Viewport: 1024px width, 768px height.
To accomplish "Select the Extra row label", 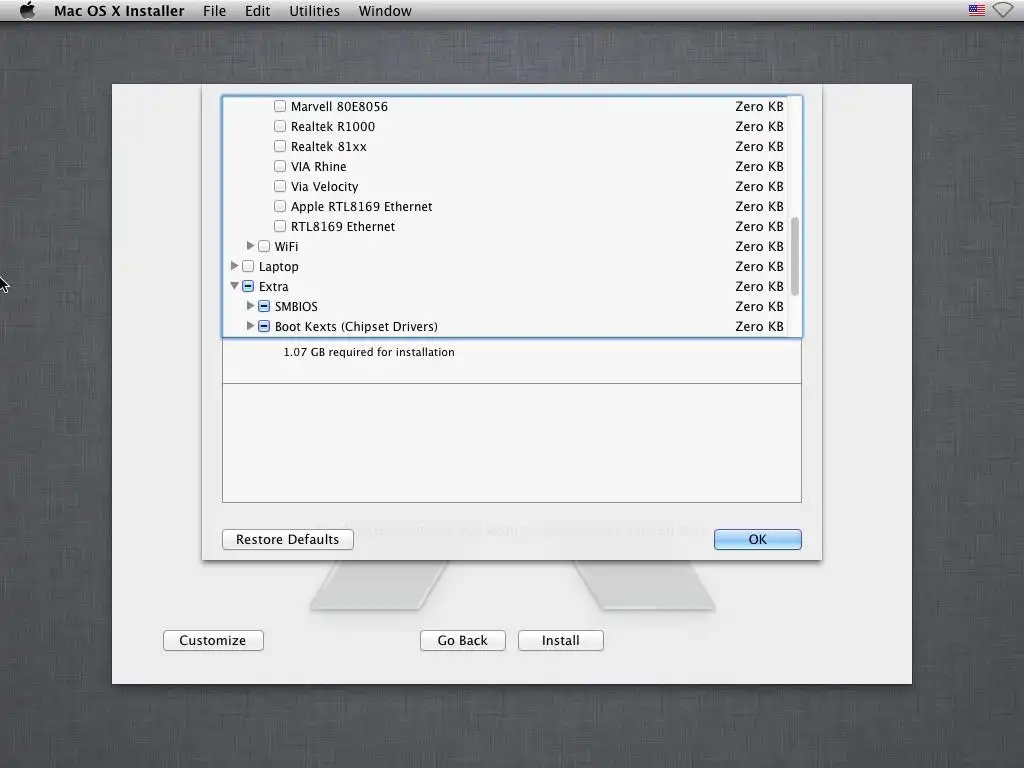I will tap(273, 287).
